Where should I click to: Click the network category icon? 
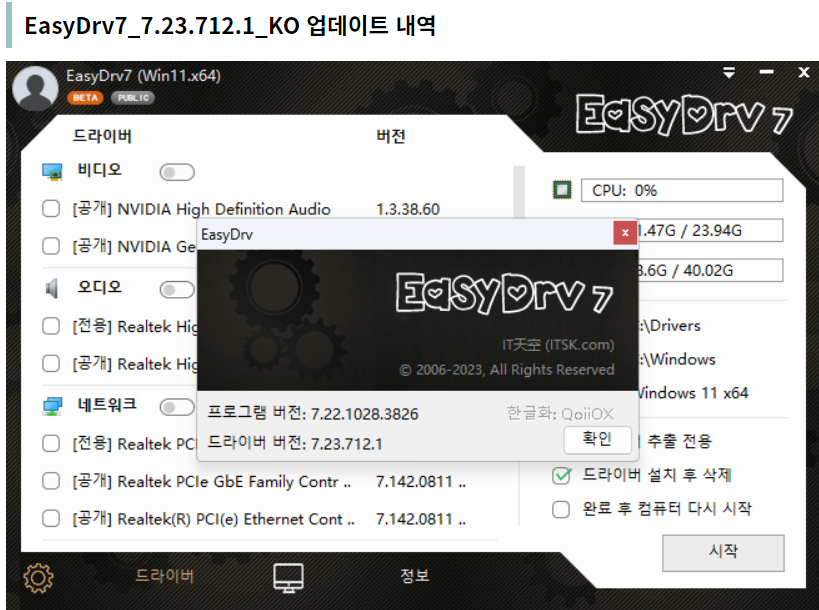(x=52, y=406)
